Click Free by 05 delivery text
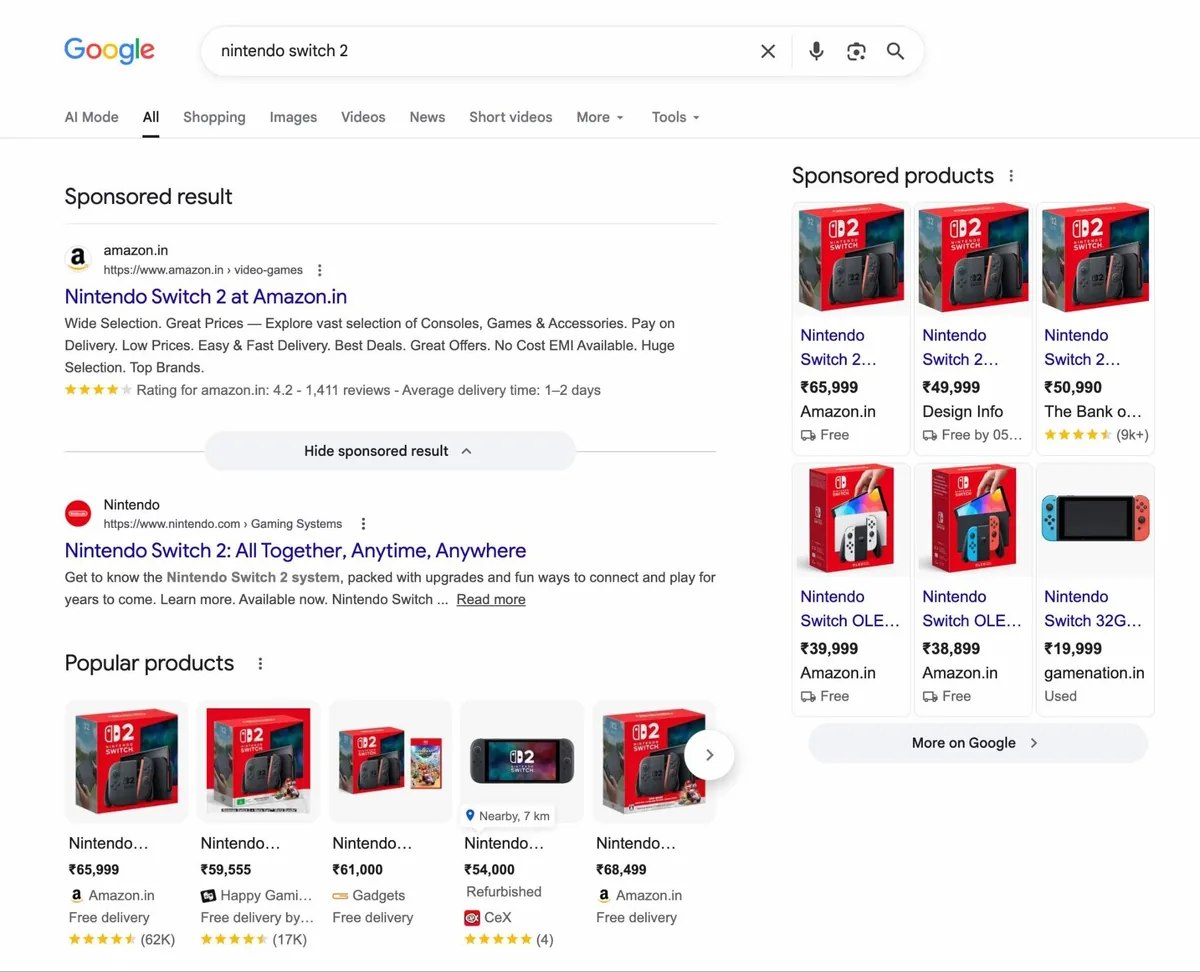1200x972 pixels. 973,435
